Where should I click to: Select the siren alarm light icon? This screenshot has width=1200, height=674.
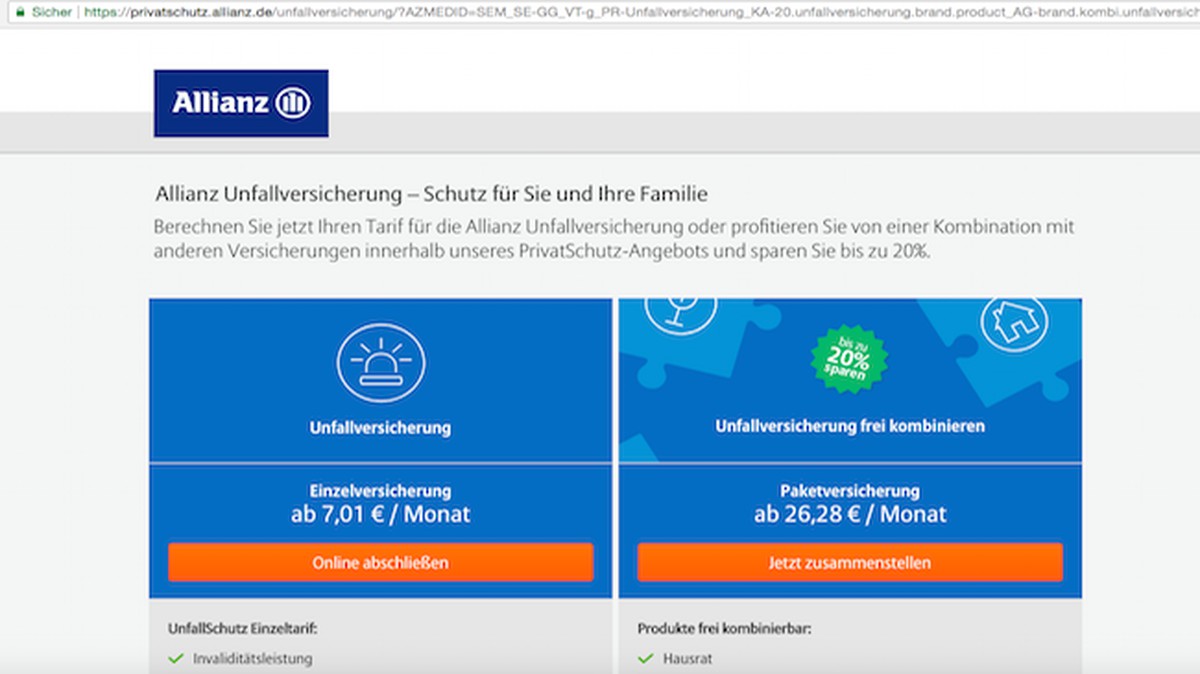[381, 362]
